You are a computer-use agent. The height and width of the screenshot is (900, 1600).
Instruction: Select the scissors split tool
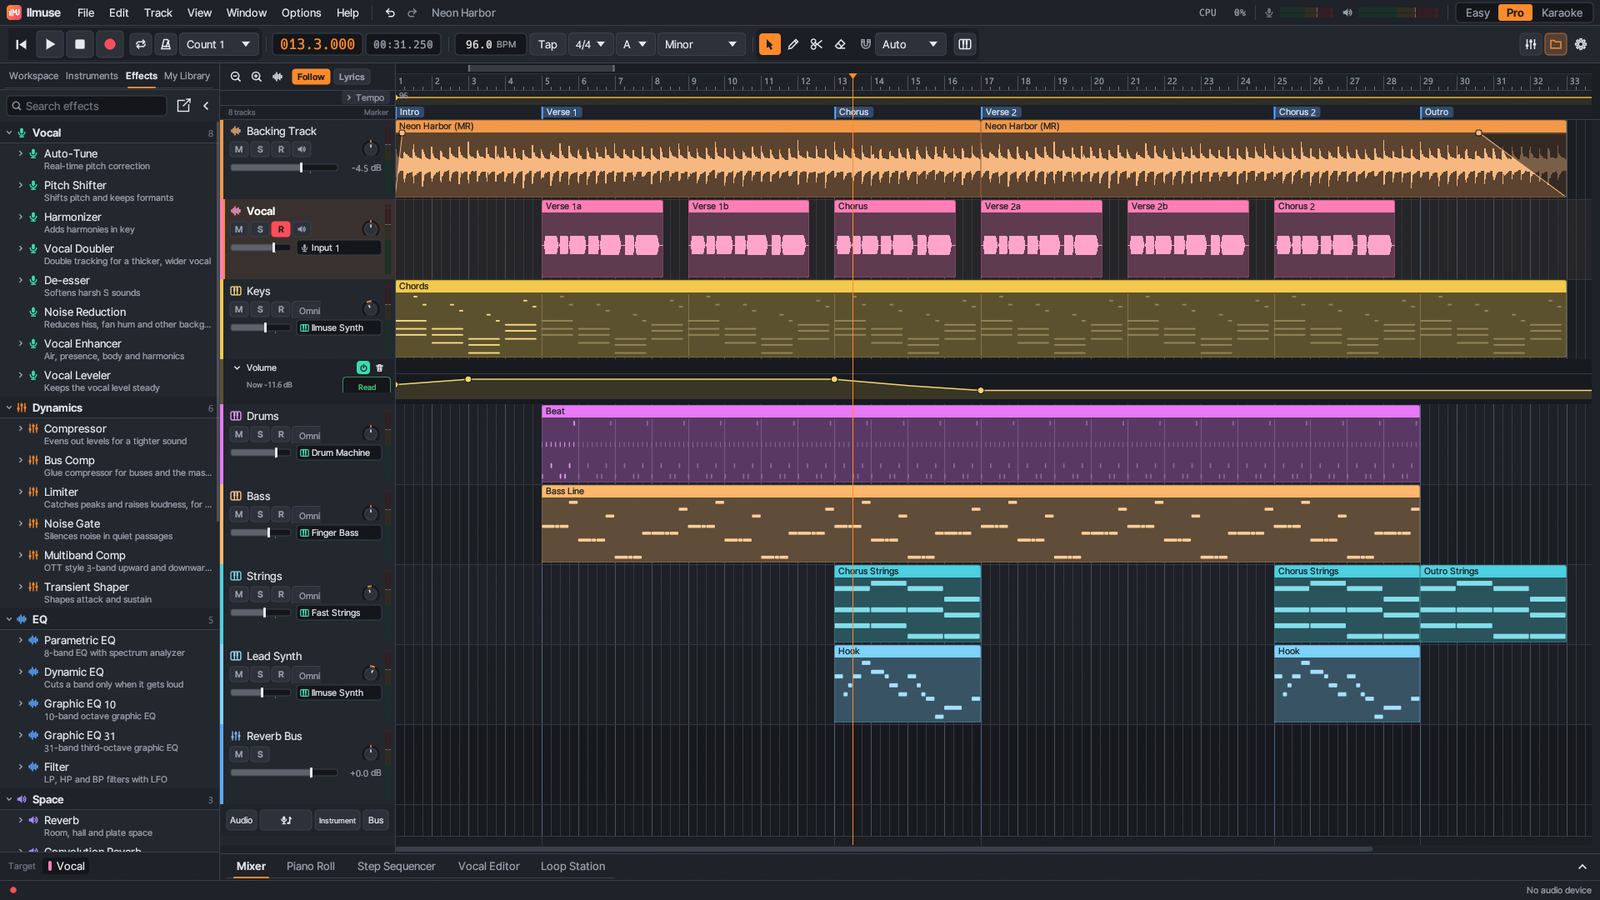coord(816,44)
